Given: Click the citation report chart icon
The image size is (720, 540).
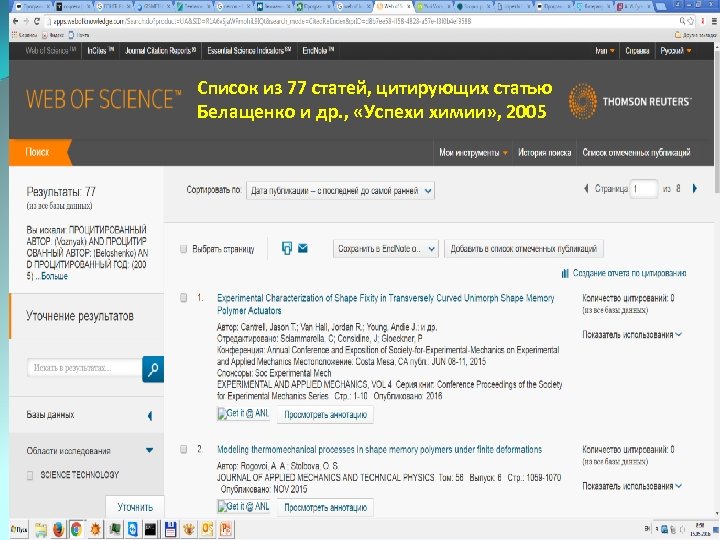Looking at the screenshot, I should pyautogui.click(x=565, y=273).
